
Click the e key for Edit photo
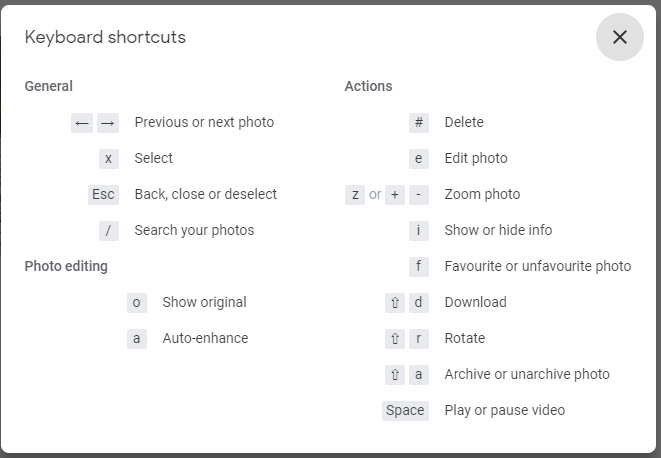pos(419,159)
